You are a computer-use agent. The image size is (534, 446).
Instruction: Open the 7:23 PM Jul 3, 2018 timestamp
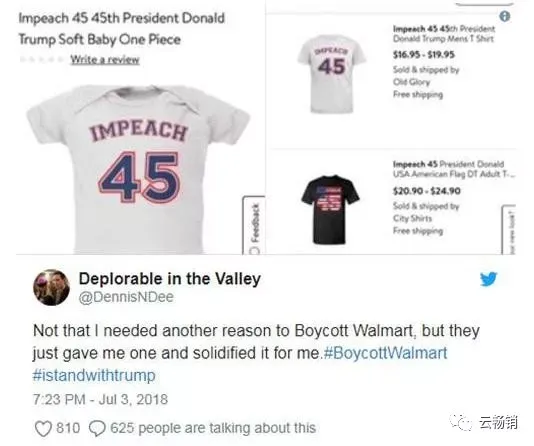(100, 399)
